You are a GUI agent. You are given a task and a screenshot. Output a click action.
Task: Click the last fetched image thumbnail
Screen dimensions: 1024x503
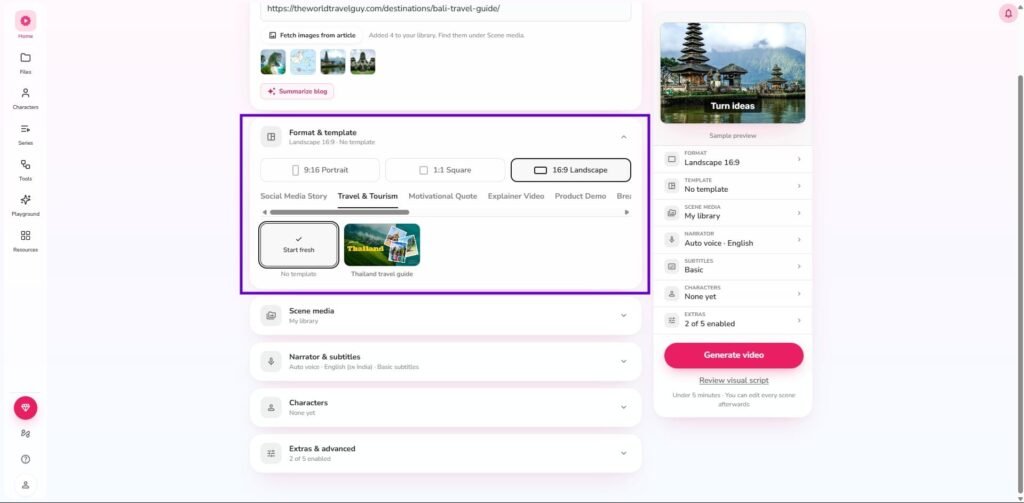(362, 62)
